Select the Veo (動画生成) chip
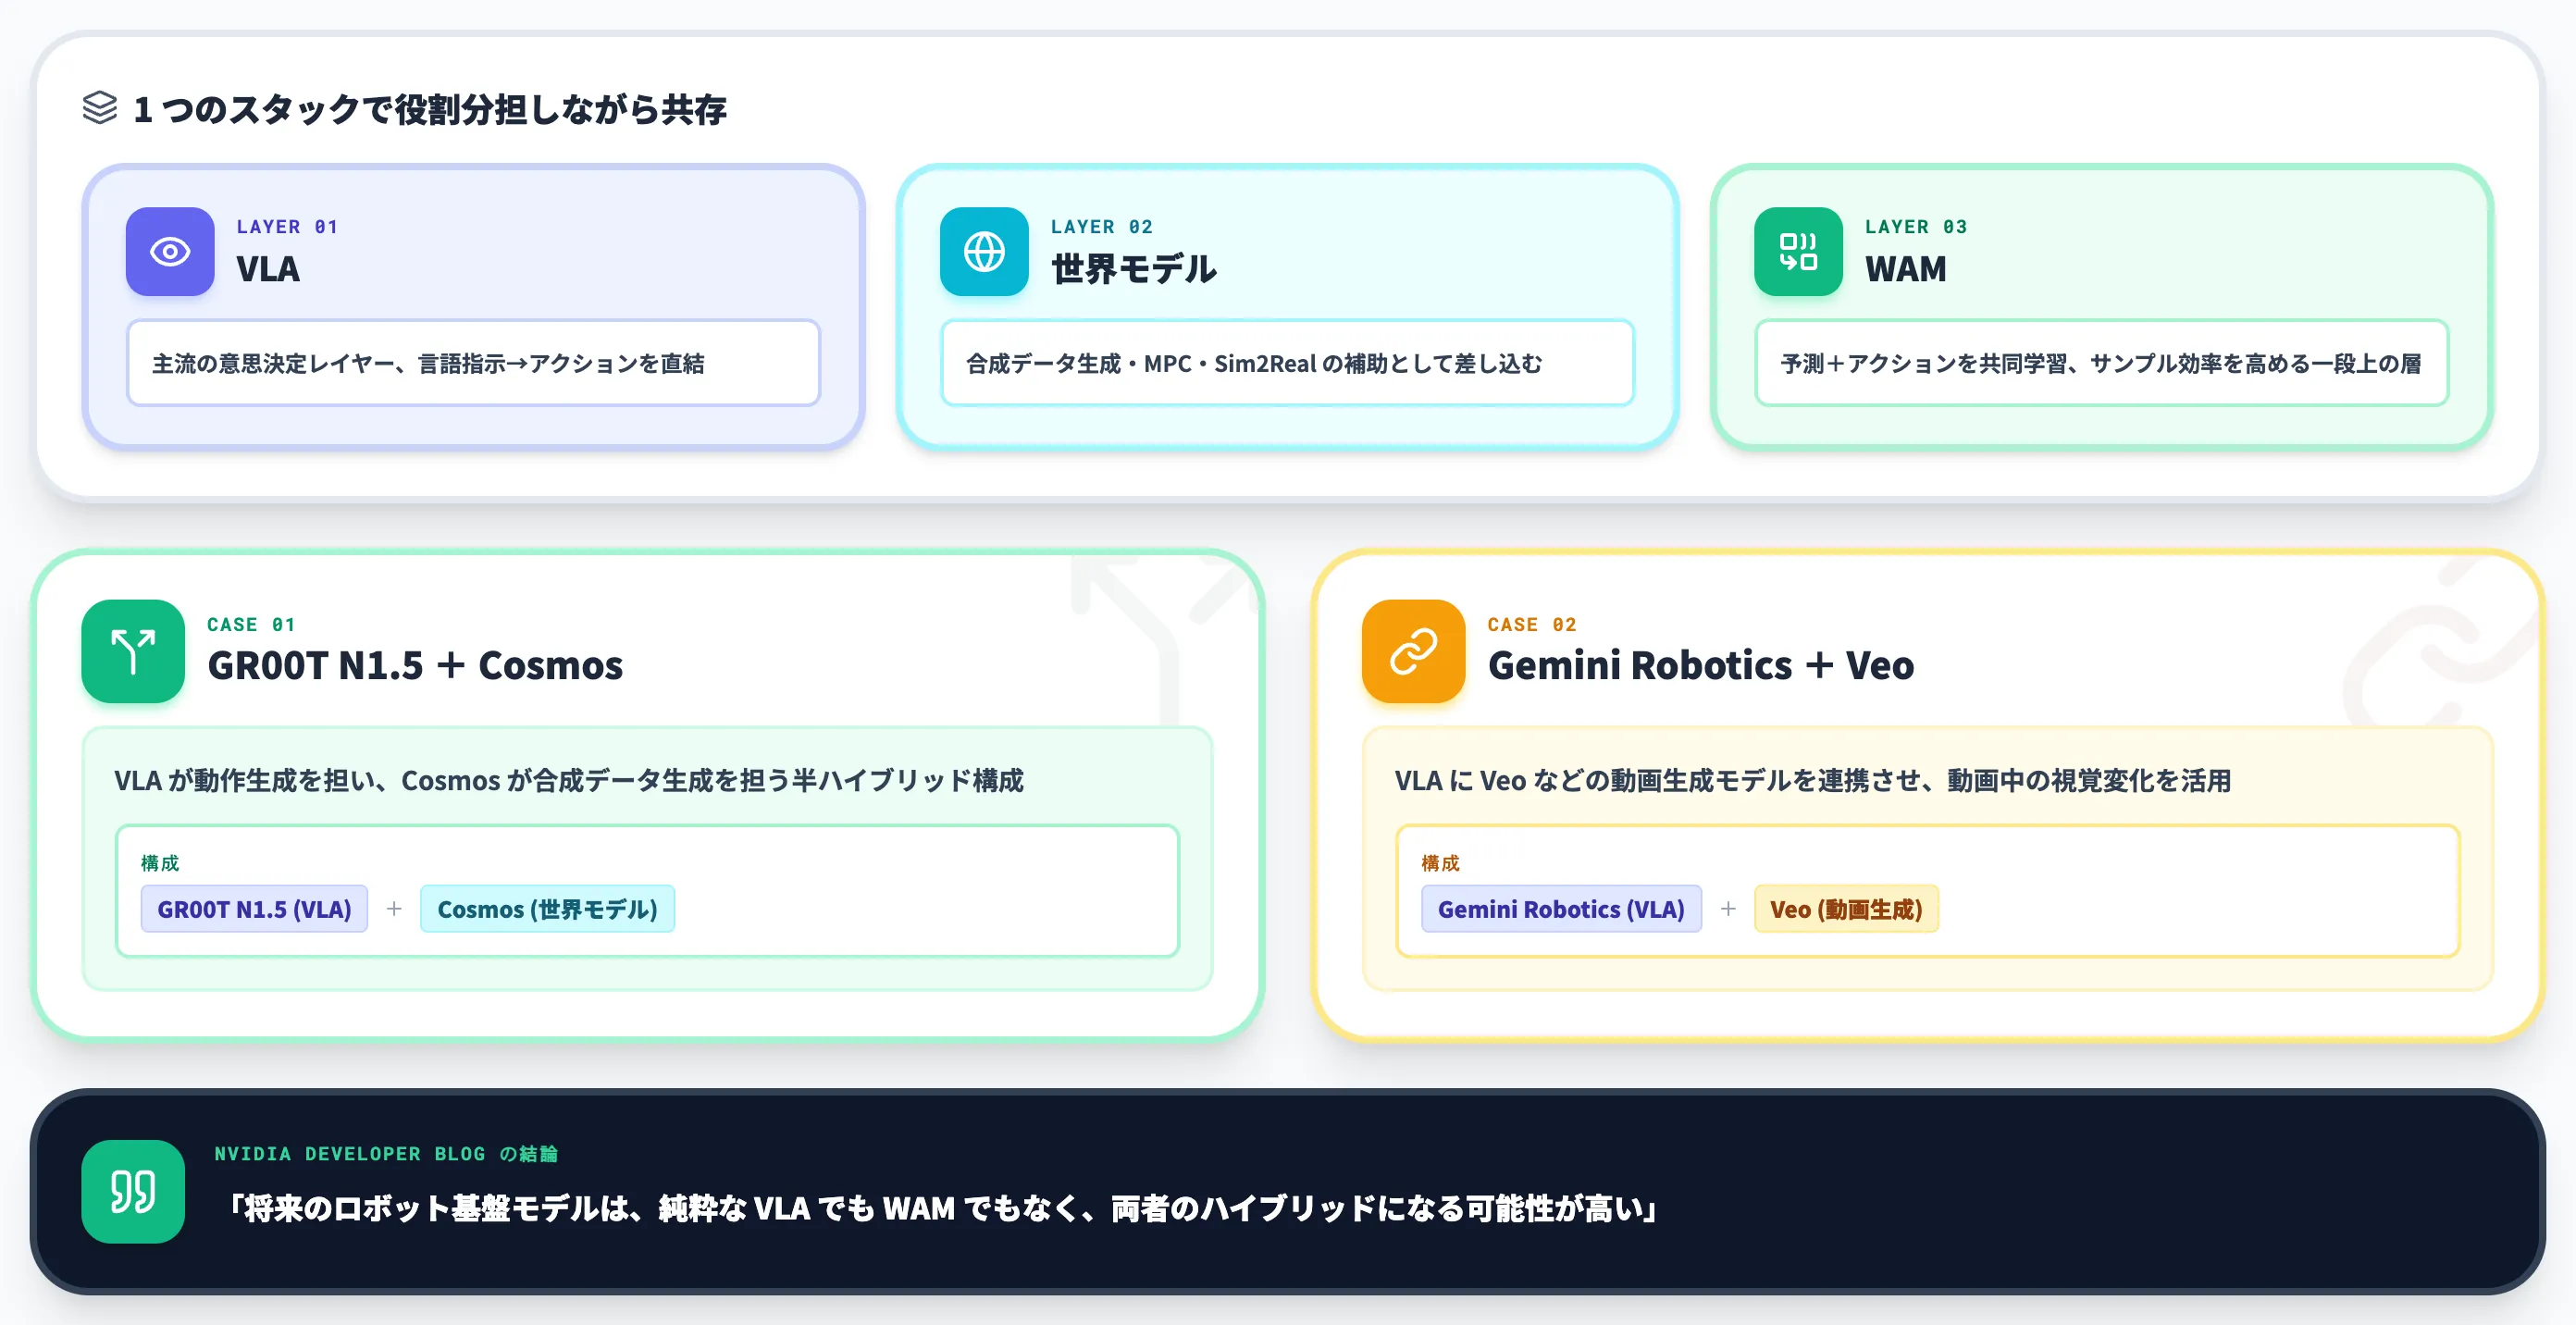The image size is (2576, 1325). pyautogui.click(x=1846, y=909)
